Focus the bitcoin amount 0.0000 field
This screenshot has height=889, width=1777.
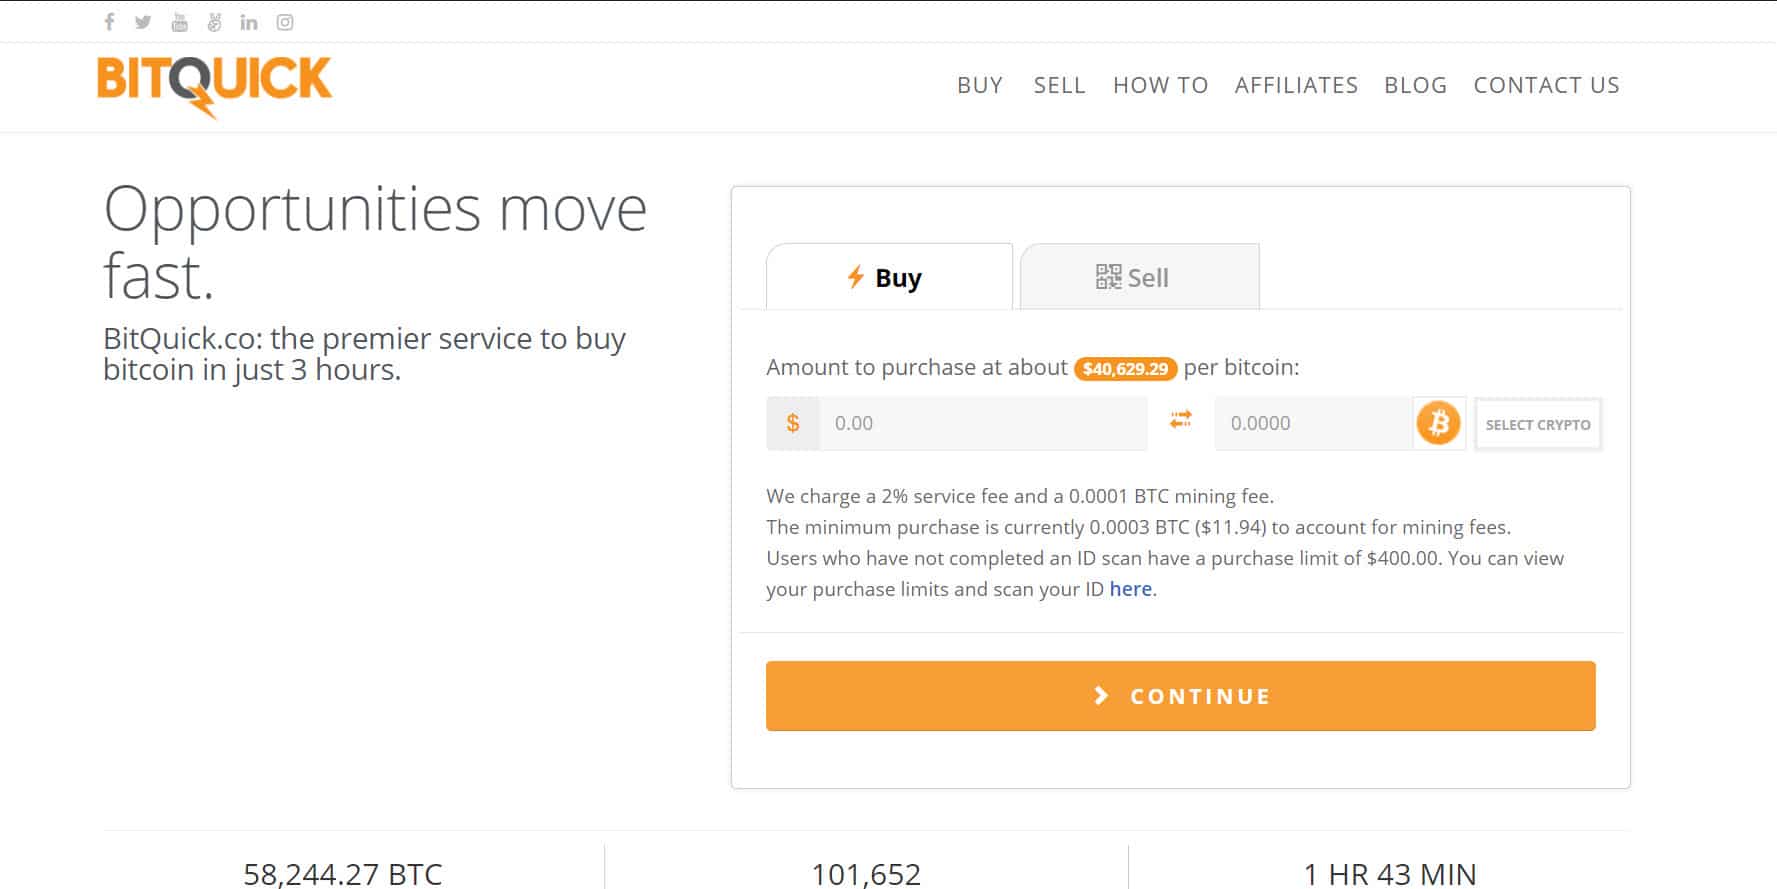click(x=1313, y=423)
